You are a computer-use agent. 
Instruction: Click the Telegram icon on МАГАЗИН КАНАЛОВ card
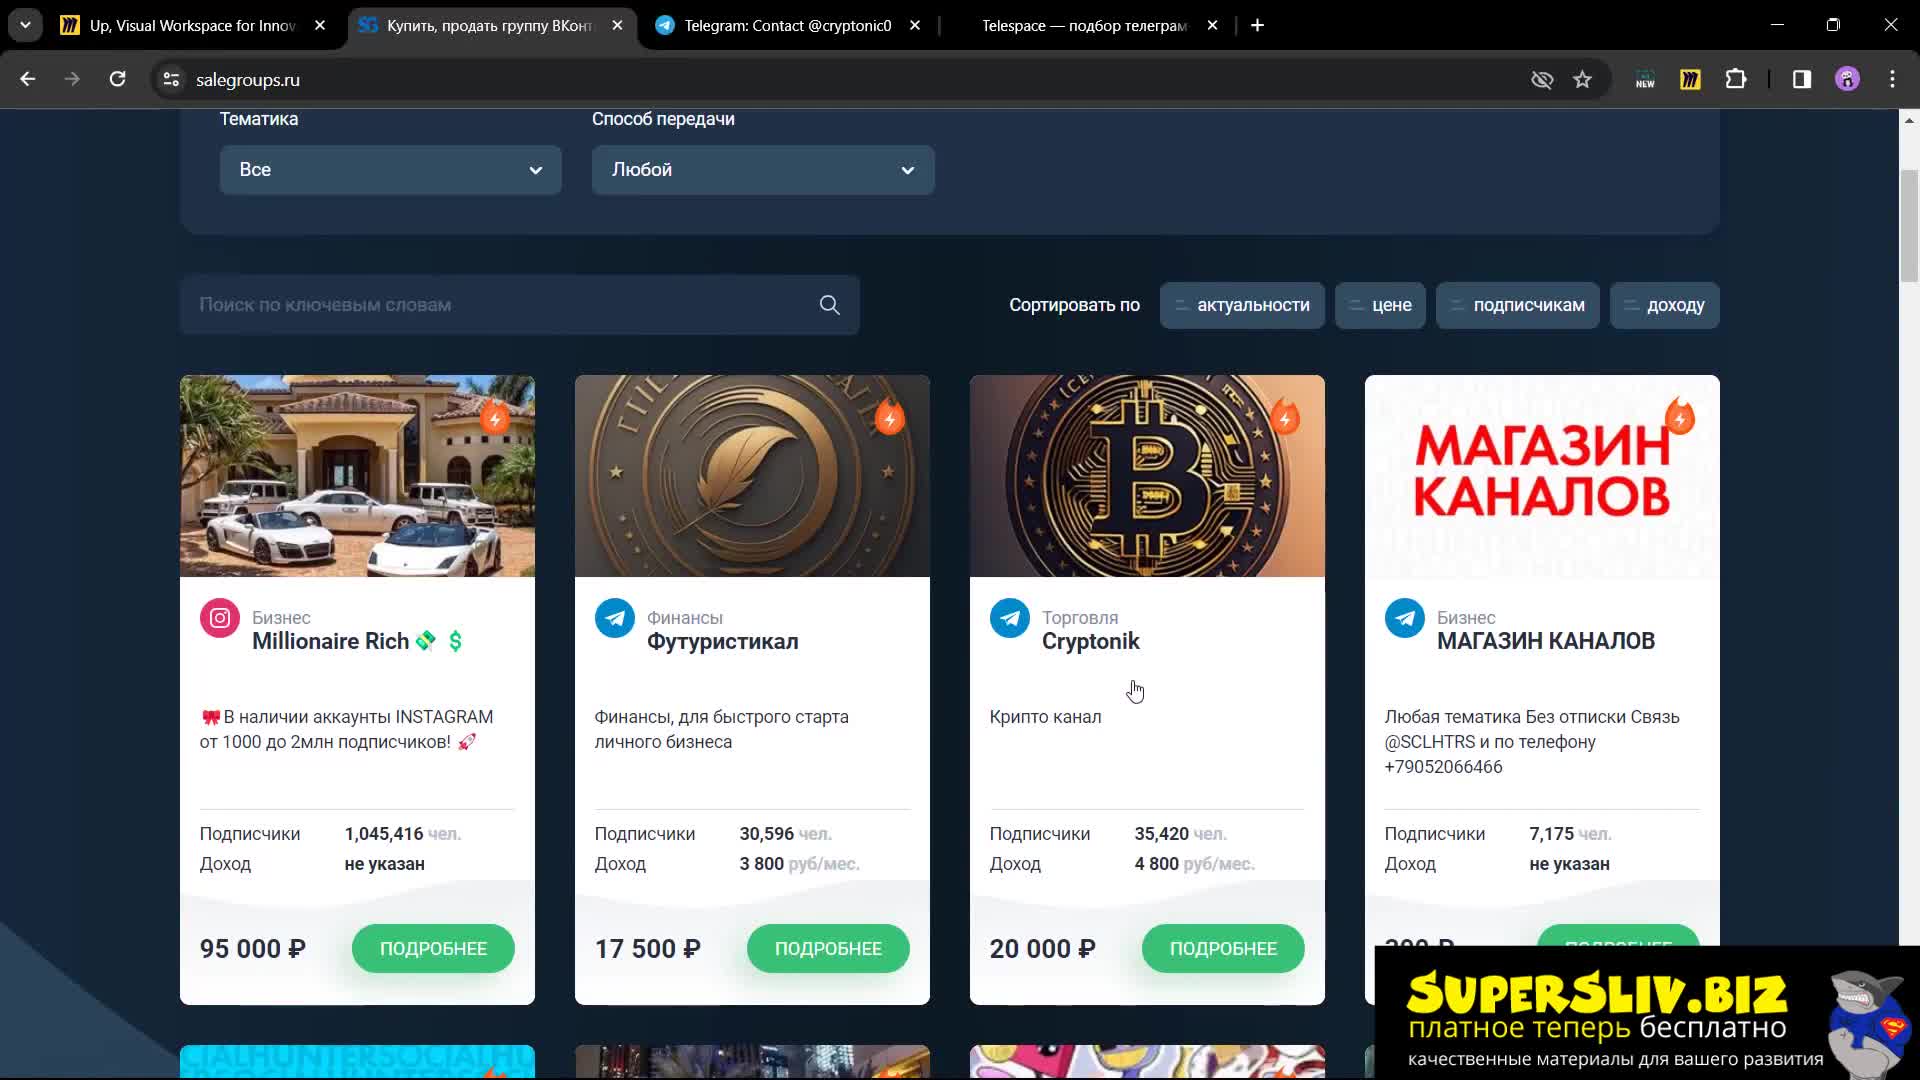(1405, 618)
